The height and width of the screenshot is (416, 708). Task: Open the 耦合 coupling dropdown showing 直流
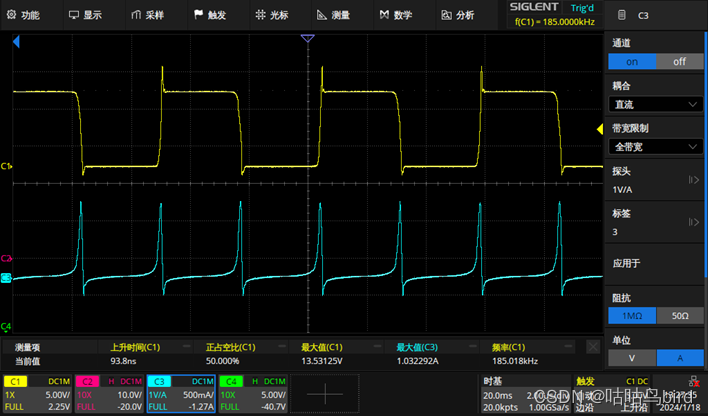click(656, 104)
